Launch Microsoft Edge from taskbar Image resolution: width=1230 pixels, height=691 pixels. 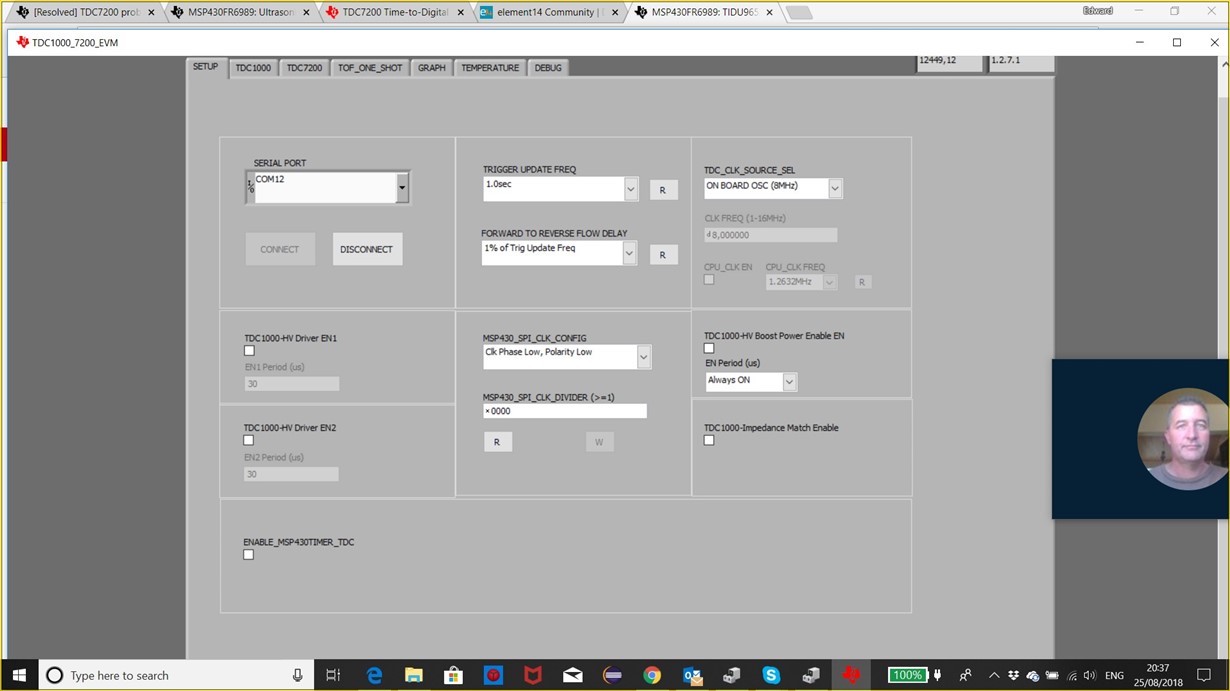(375, 675)
